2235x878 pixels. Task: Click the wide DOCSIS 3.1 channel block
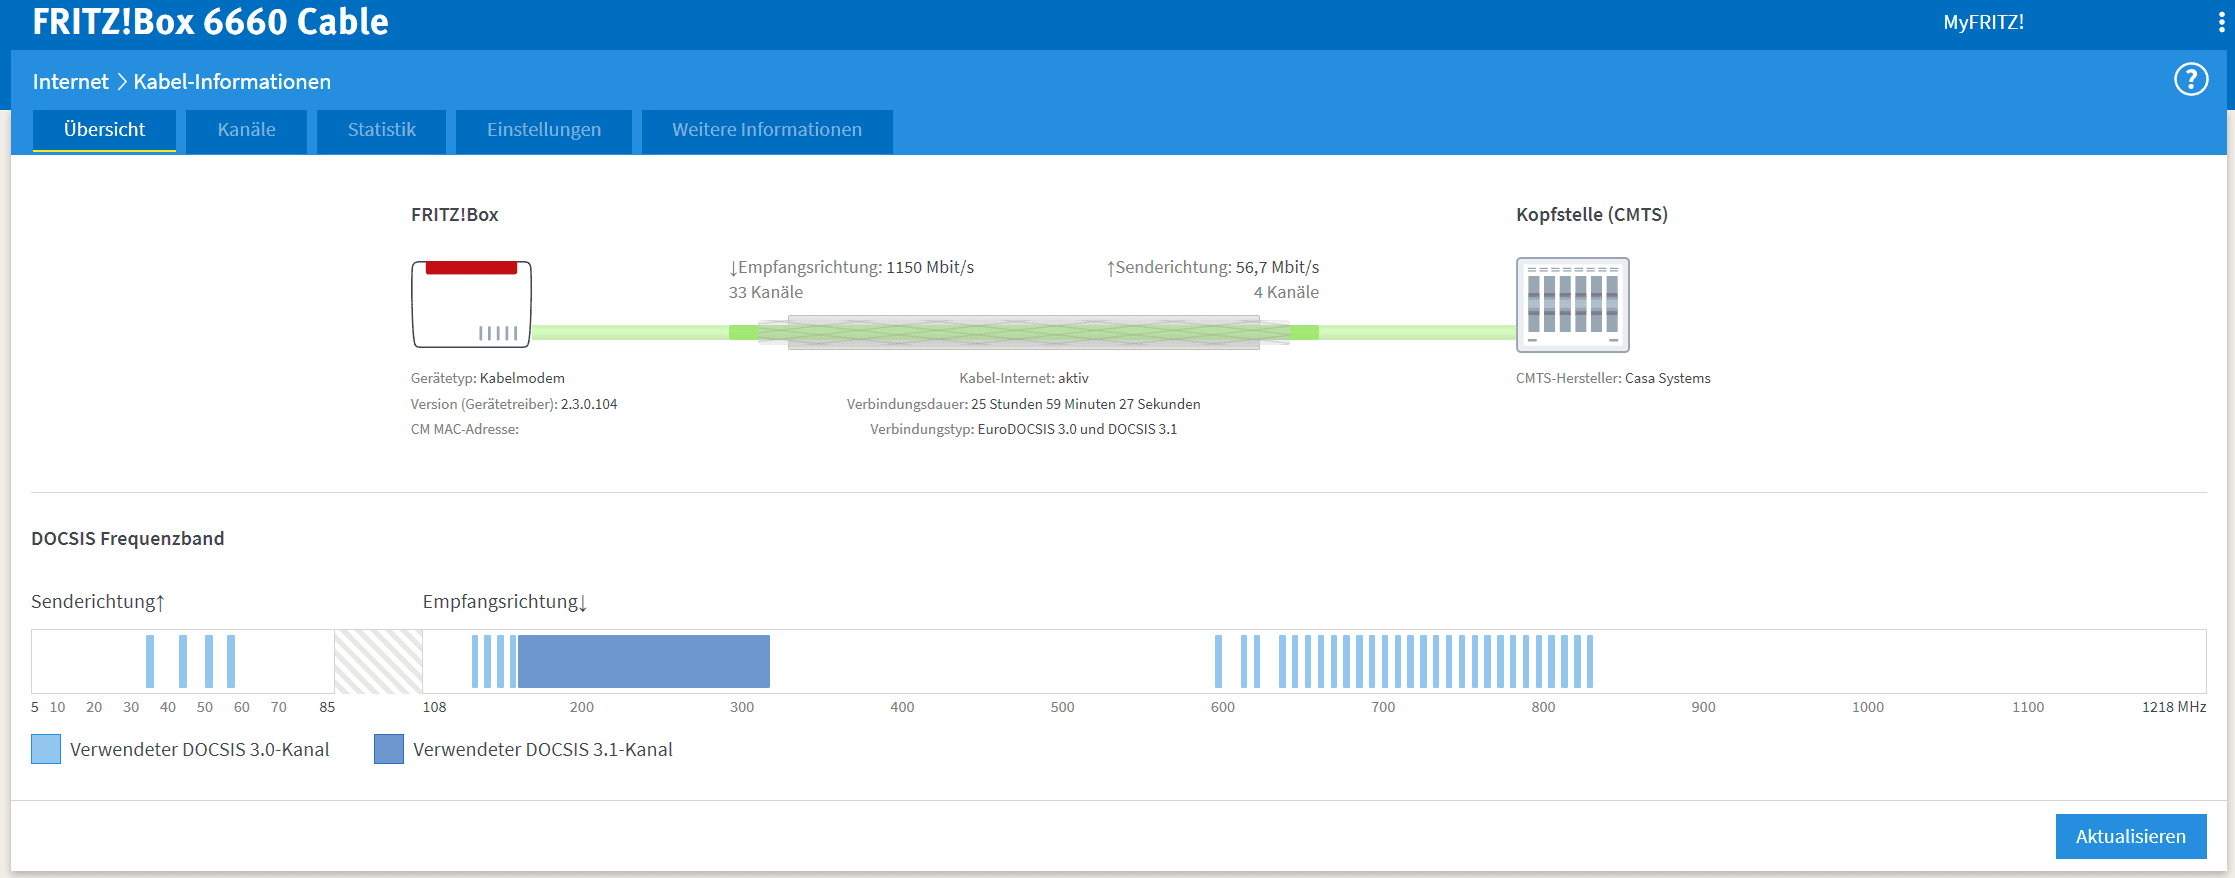[643, 661]
